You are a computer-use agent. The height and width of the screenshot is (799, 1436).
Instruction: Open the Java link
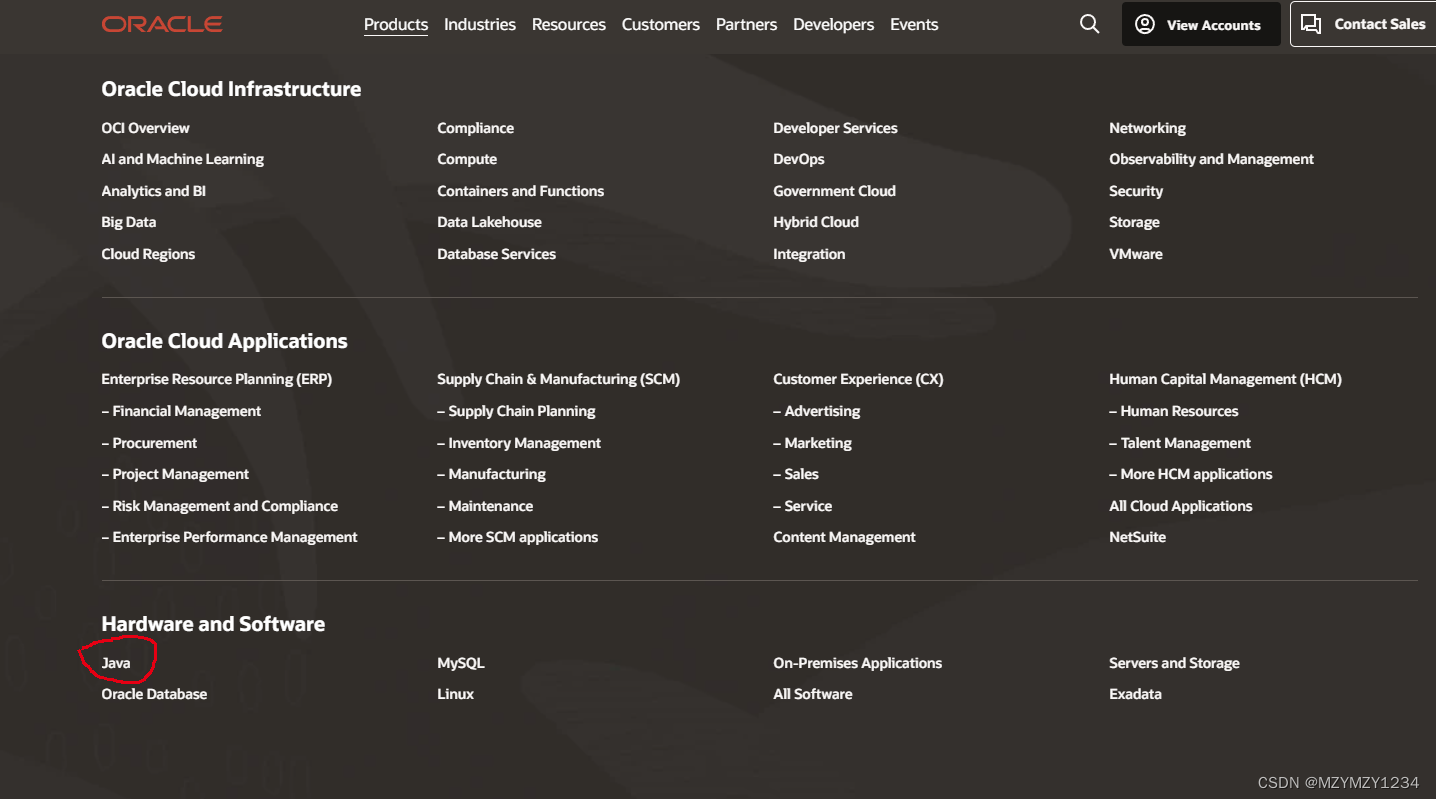pyautogui.click(x=116, y=663)
